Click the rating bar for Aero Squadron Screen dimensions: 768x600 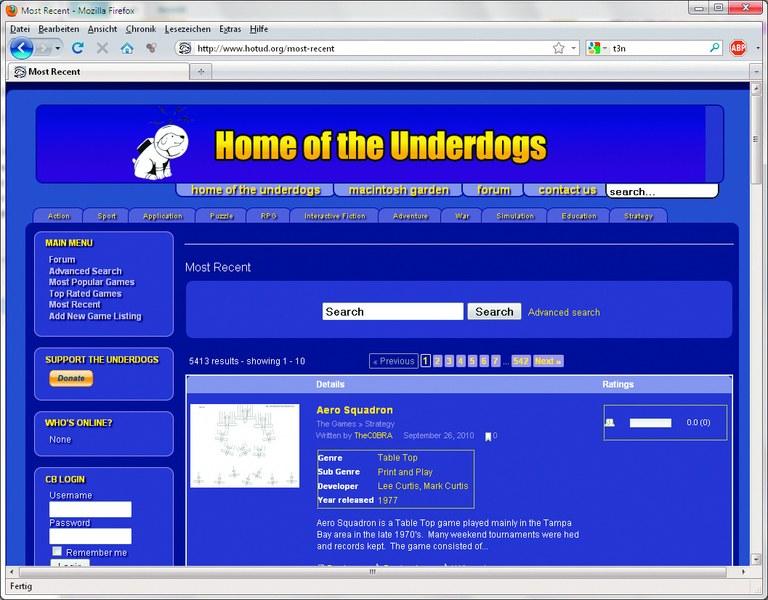[650, 423]
